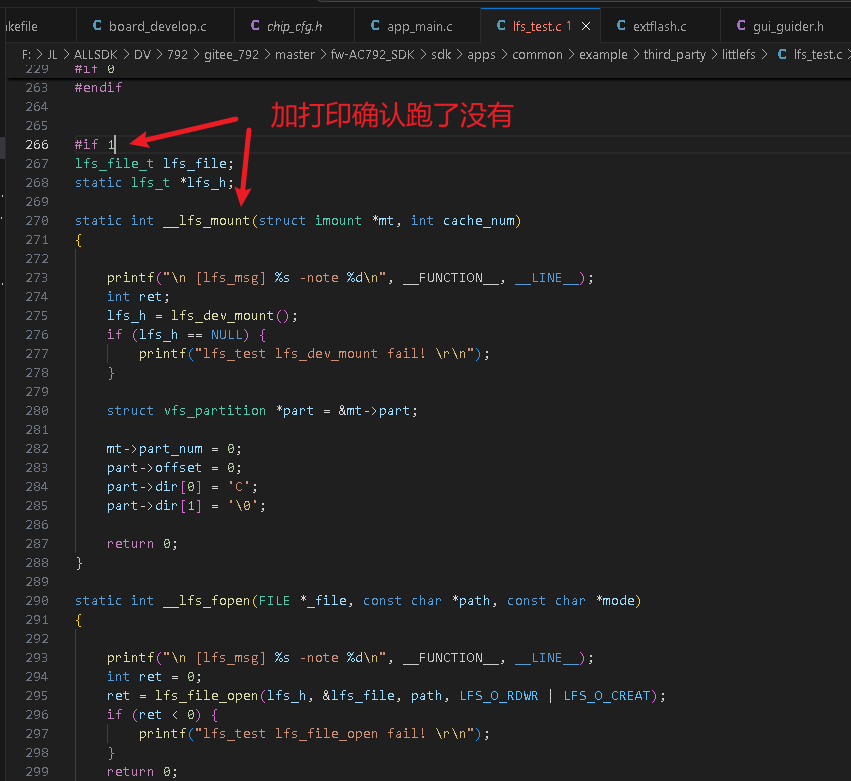Image resolution: width=851 pixels, height=781 pixels.
Task: Open ALLSDK folder in breadcrumb path
Action: click(96, 55)
